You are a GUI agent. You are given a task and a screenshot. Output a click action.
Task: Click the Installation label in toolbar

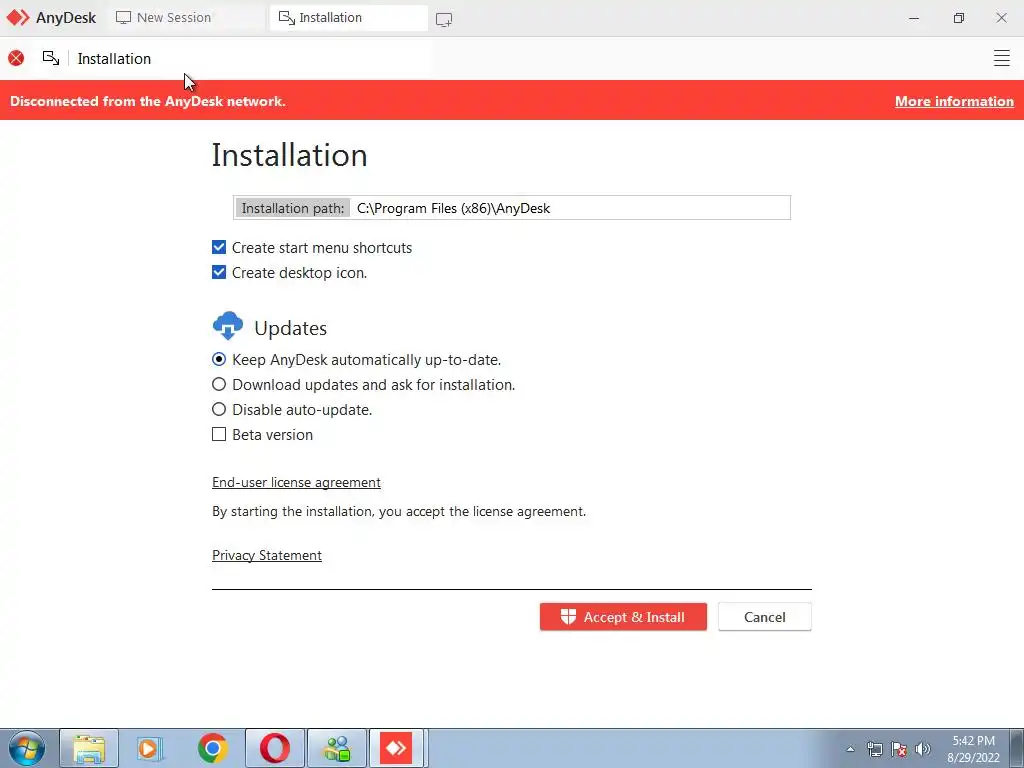[x=114, y=59]
